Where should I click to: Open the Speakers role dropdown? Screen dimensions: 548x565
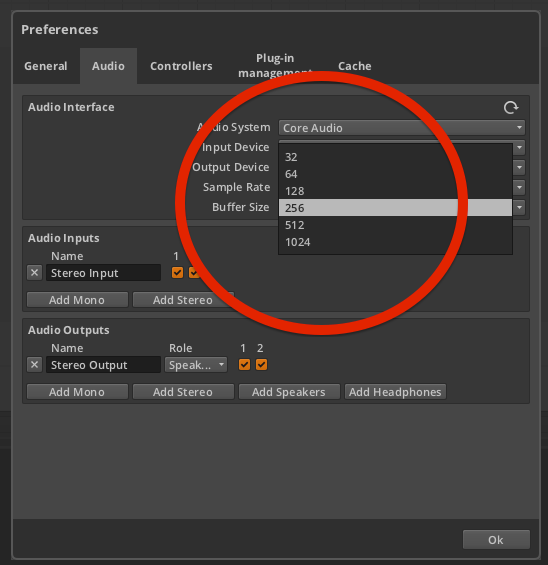tap(196, 365)
